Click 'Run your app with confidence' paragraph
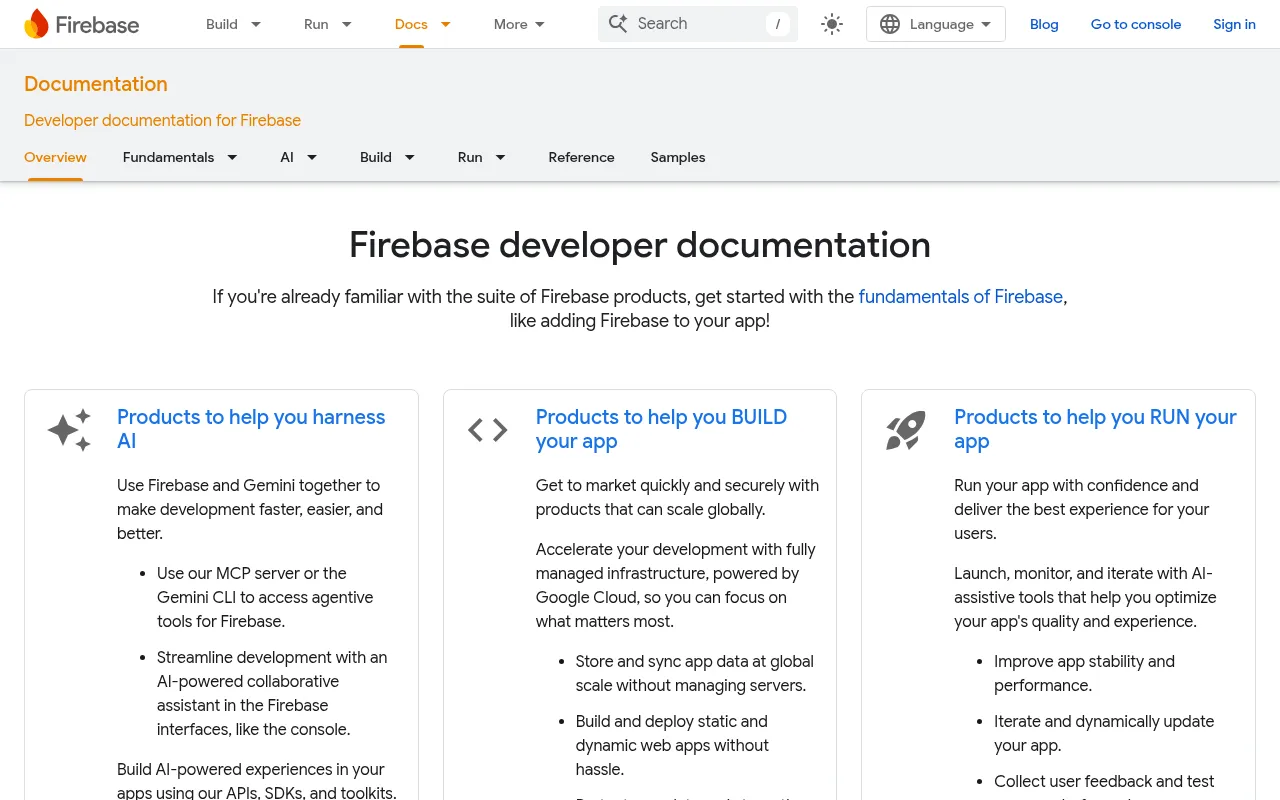This screenshot has width=1280, height=800. click(1081, 509)
